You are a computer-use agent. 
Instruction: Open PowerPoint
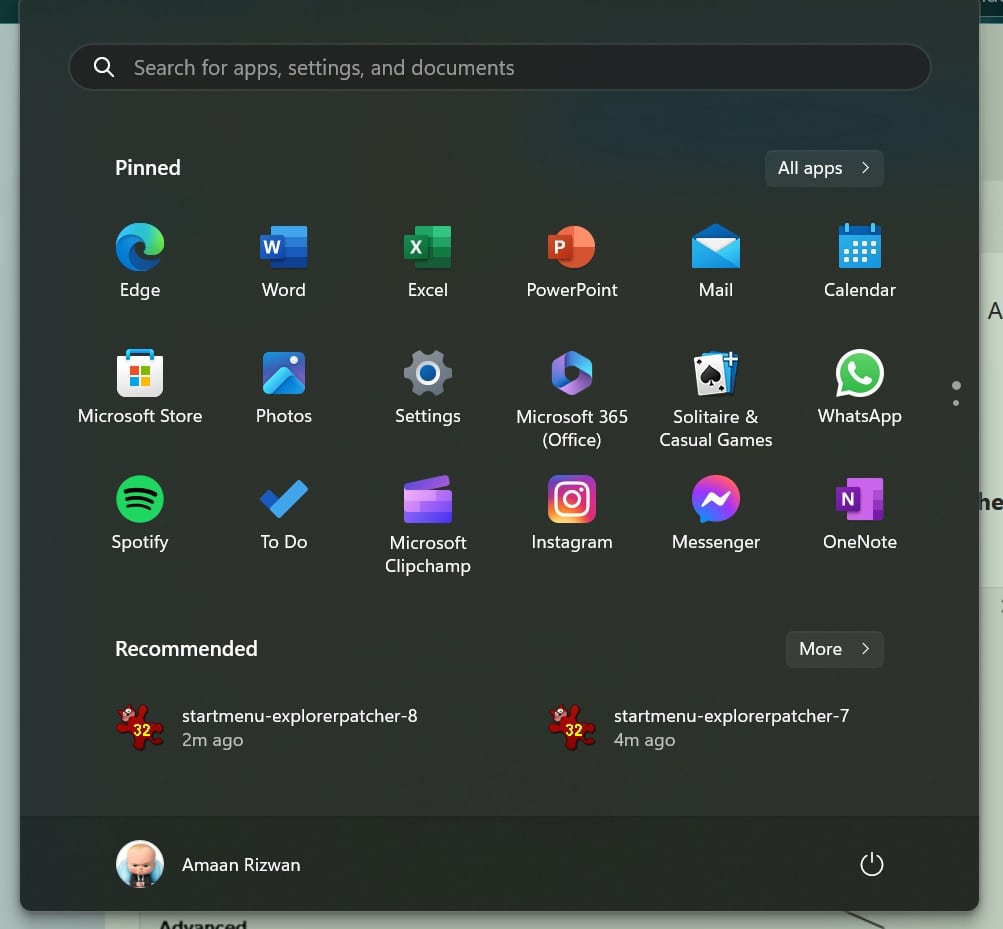coord(571,260)
